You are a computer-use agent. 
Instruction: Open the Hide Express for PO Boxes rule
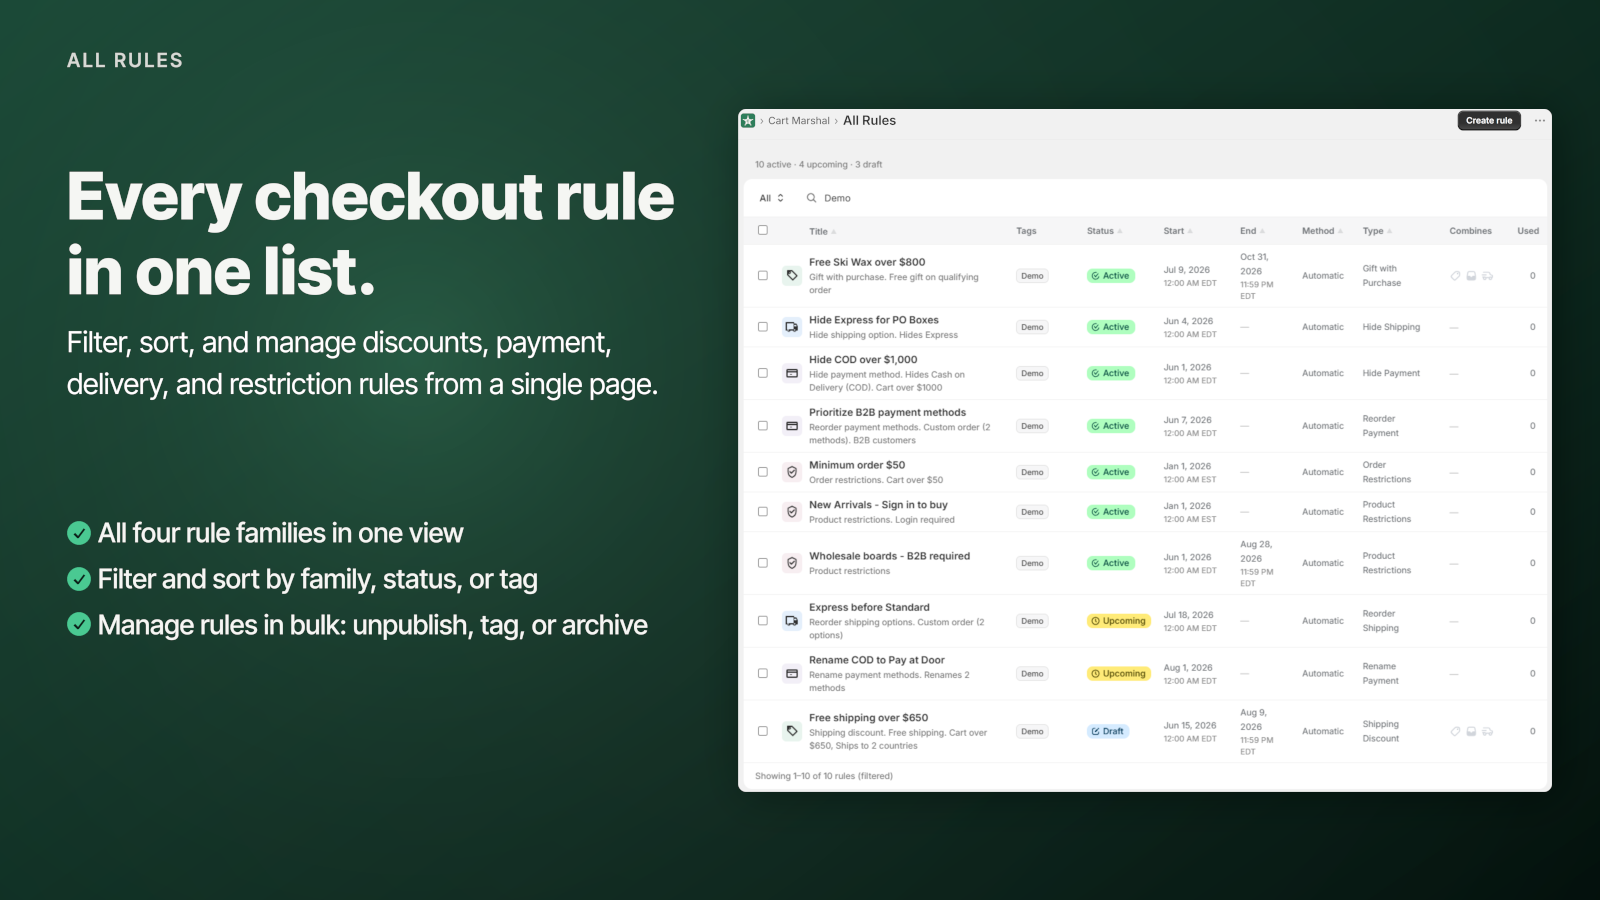tap(874, 320)
